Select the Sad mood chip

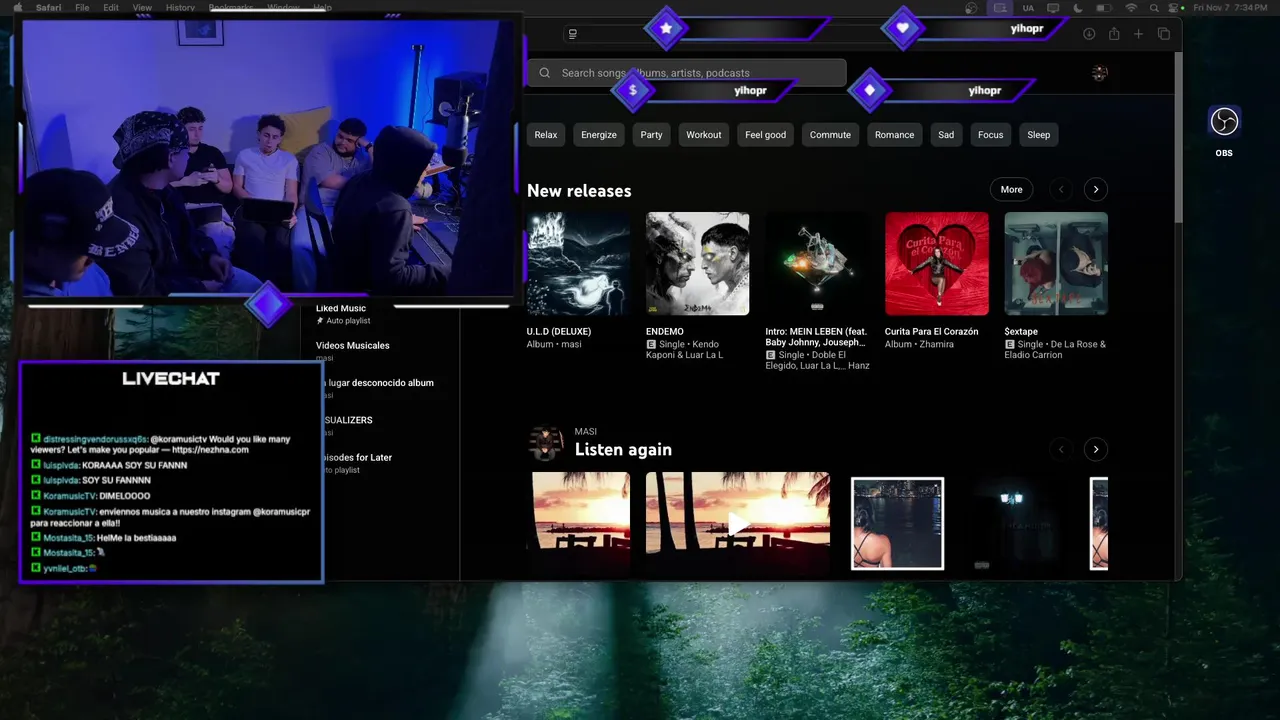coord(946,135)
